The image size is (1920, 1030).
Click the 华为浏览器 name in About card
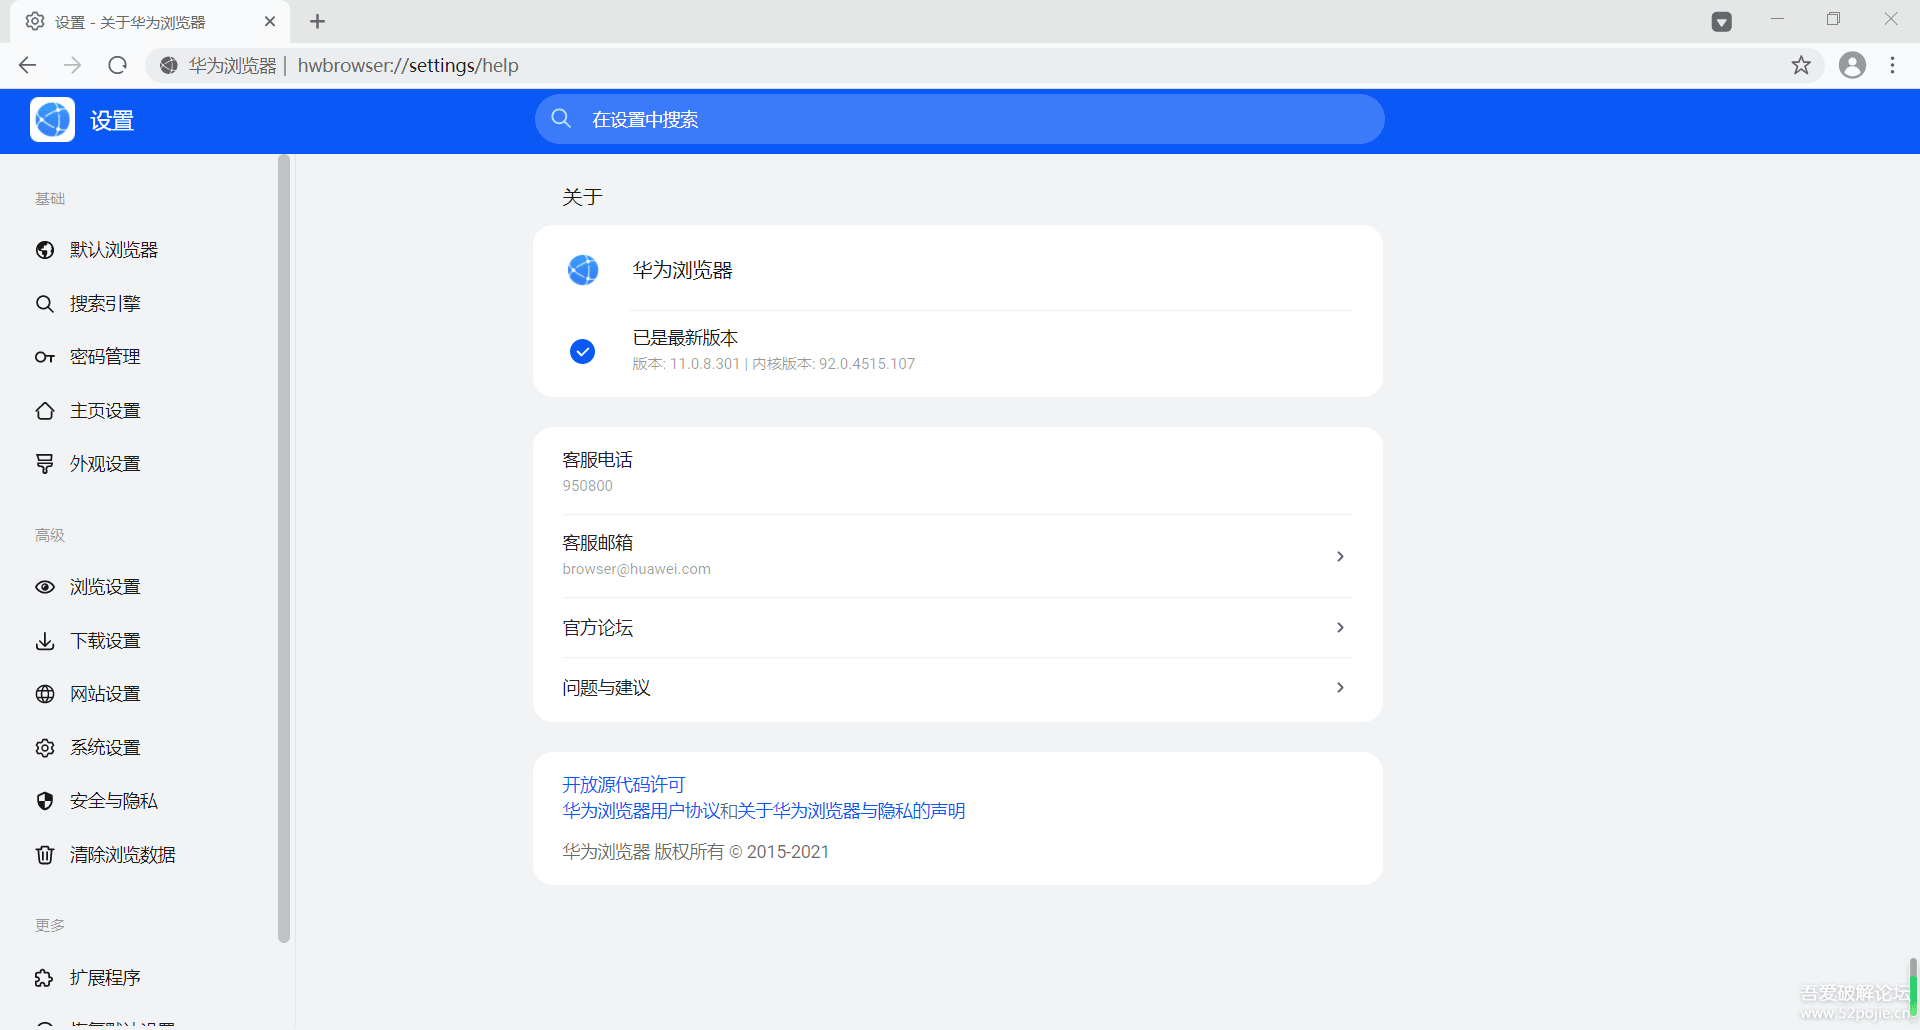pos(683,270)
